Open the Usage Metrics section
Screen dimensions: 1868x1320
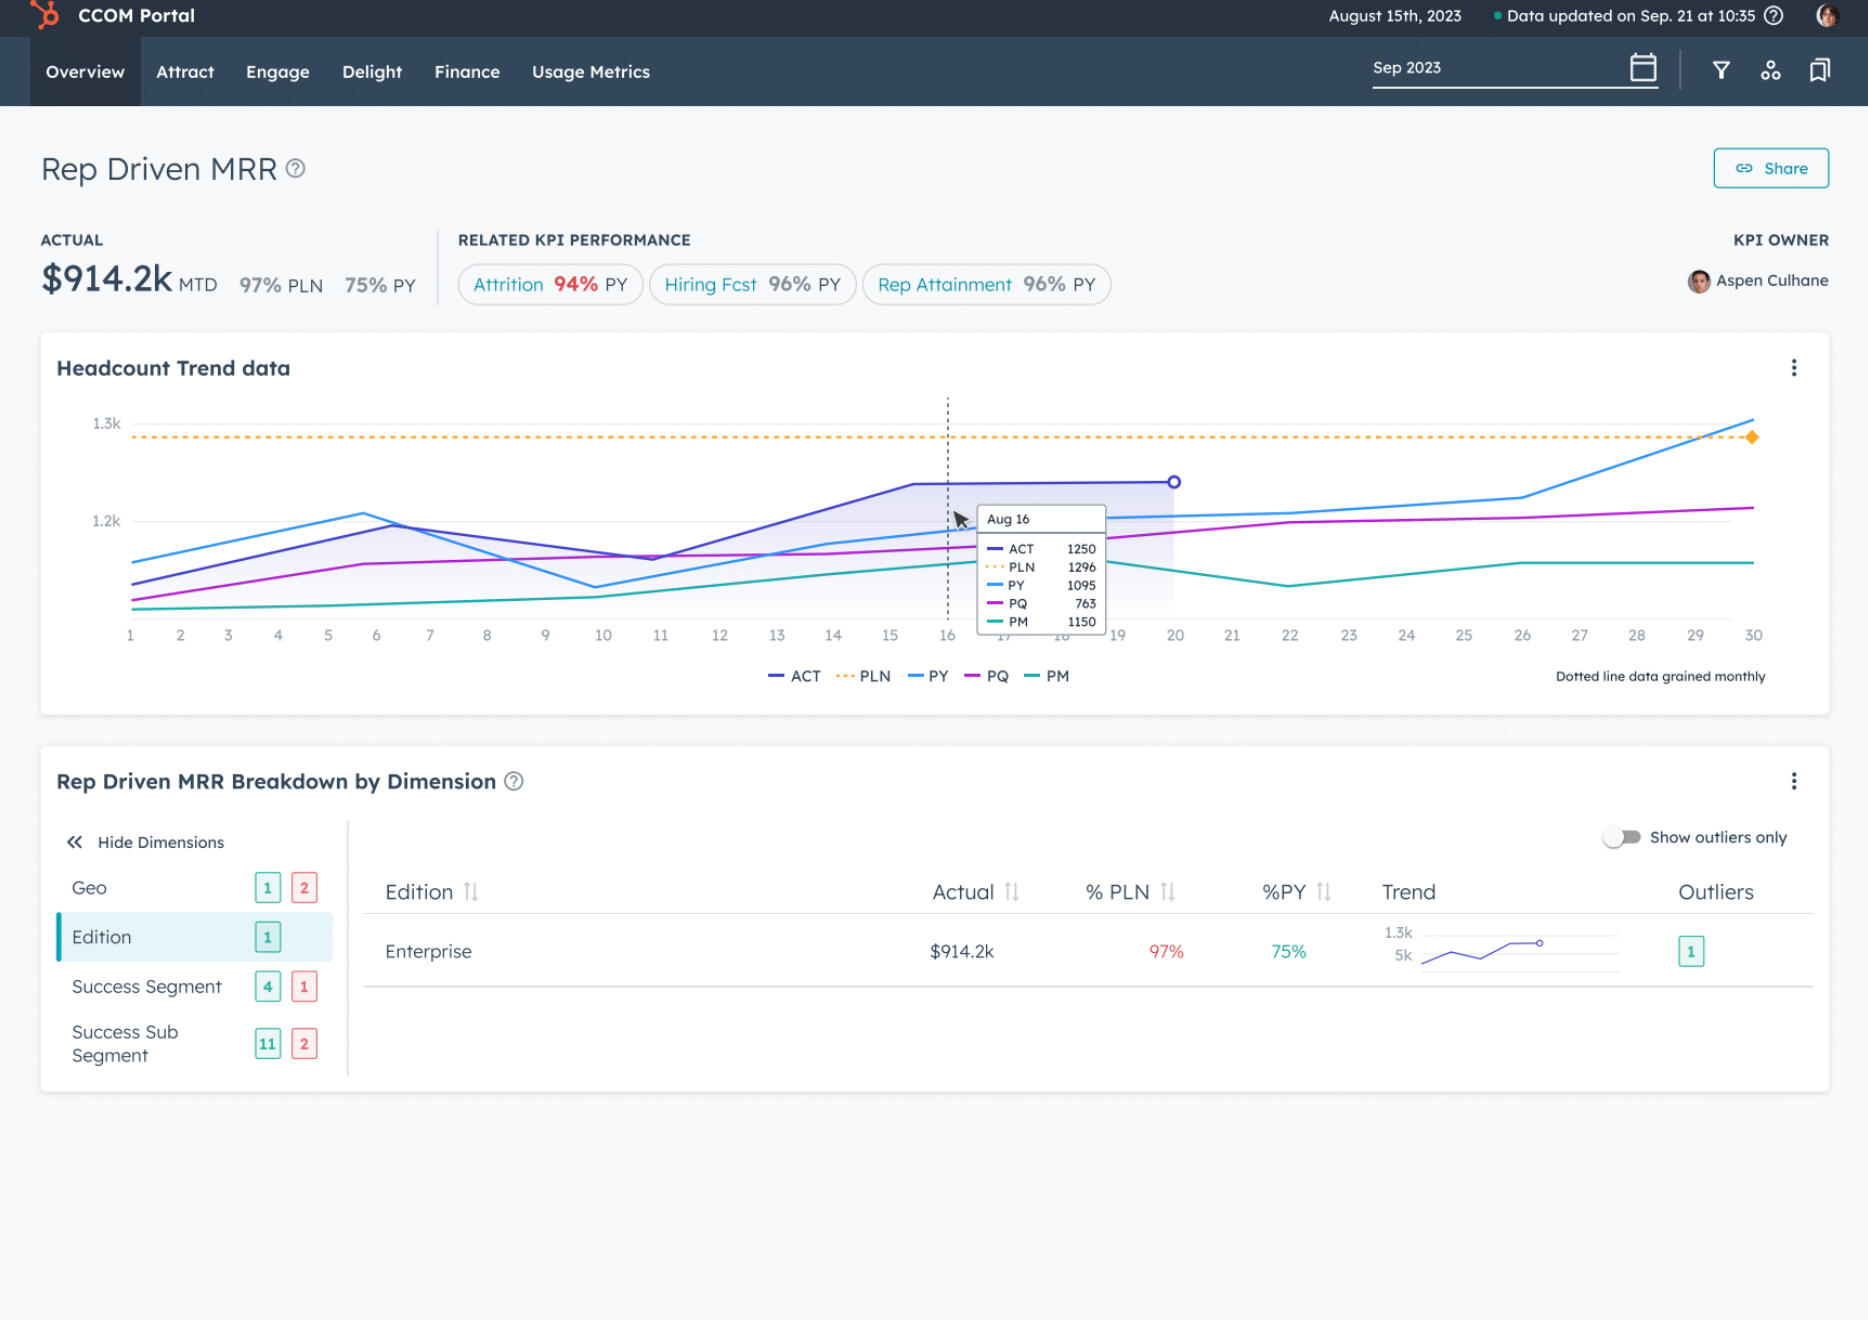click(591, 71)
